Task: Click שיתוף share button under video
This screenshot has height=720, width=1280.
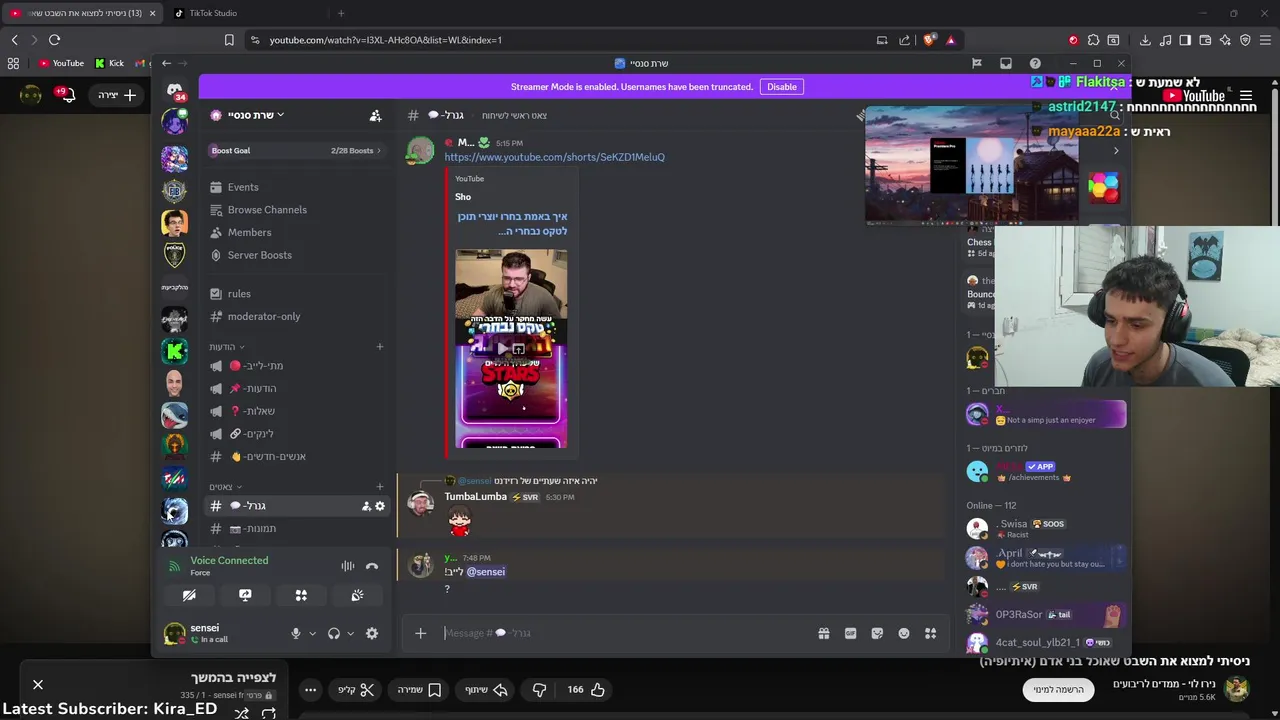Action: tap(487, 689)
